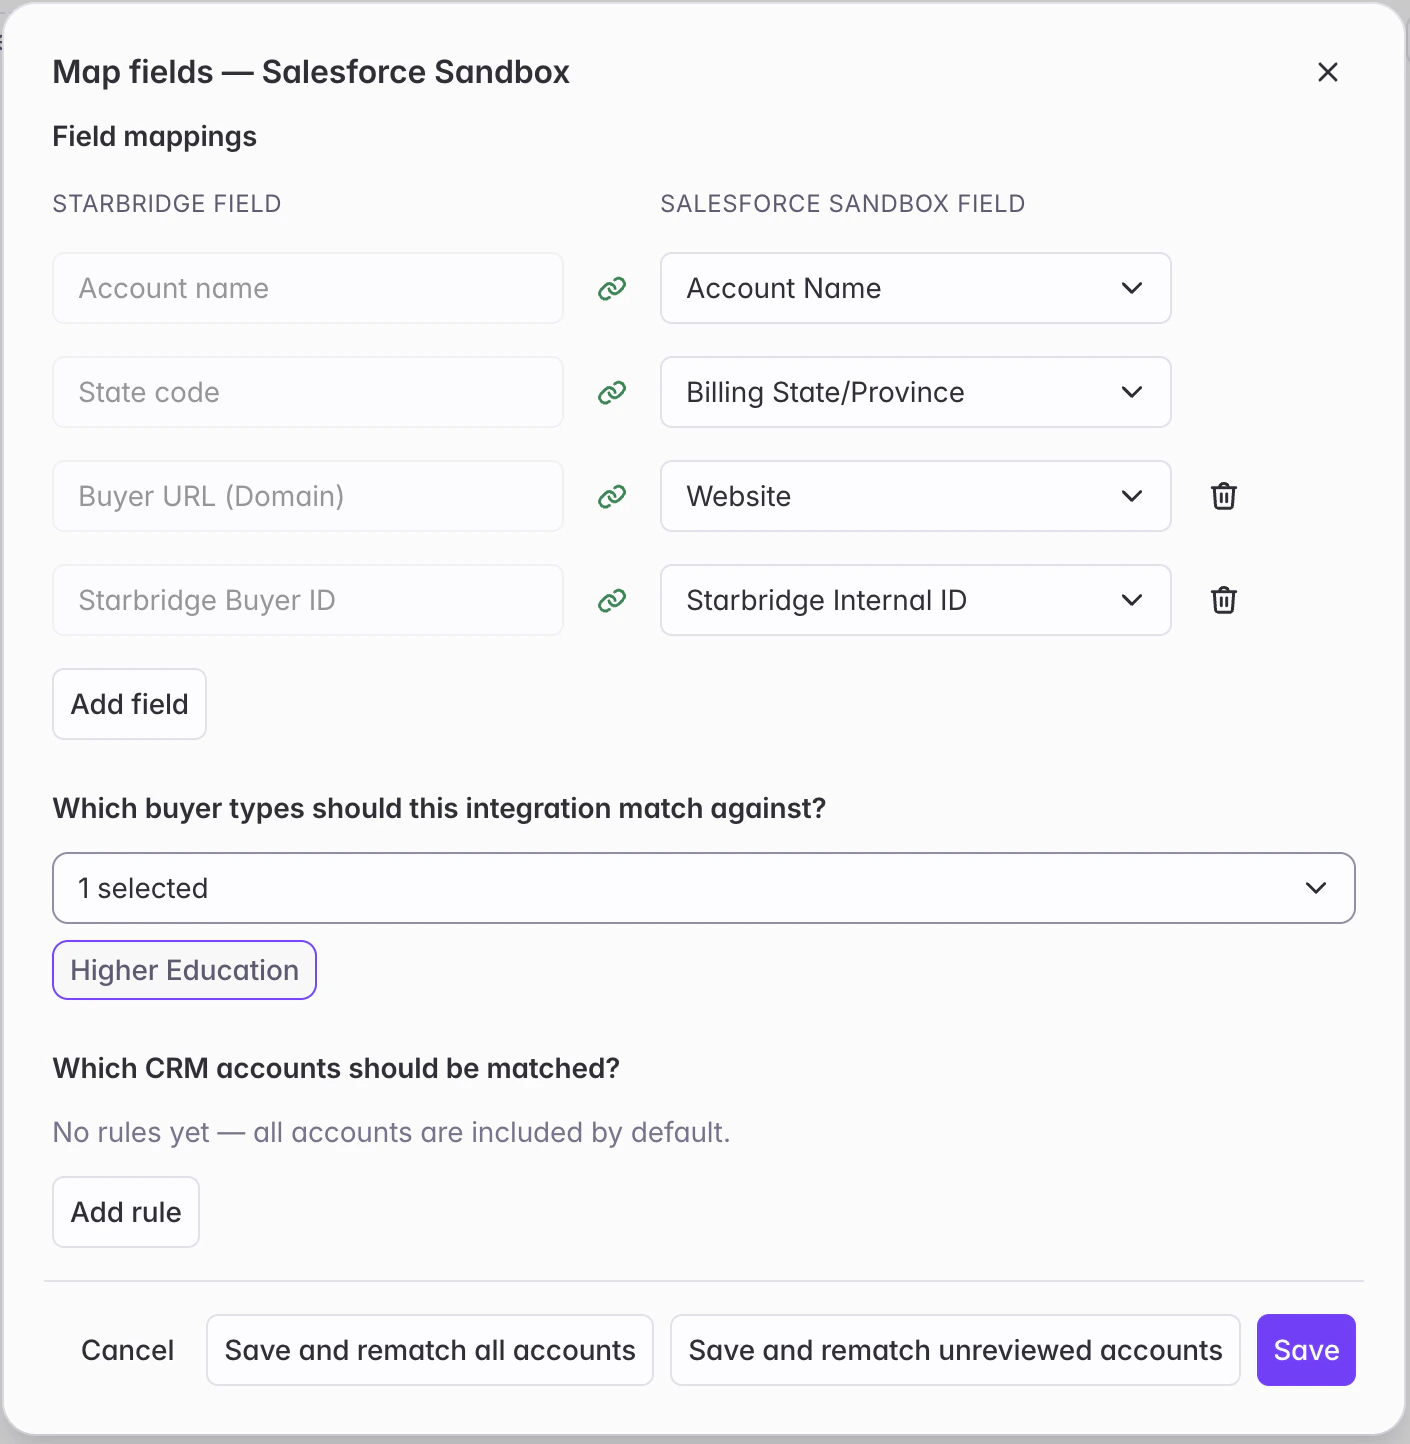Click 'Which CRM accounts should be matched?' heading
This screenshot has width=1410, height=1444.
337,1068
